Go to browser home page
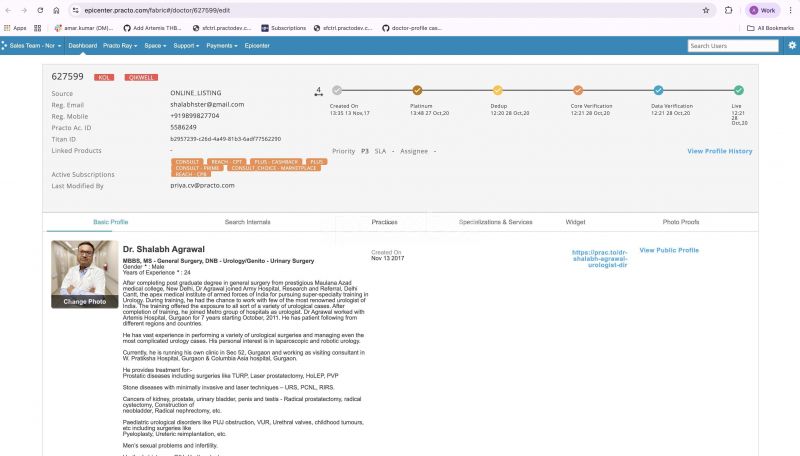The height and width of the screenshot is (456, 800). point(56,10)
